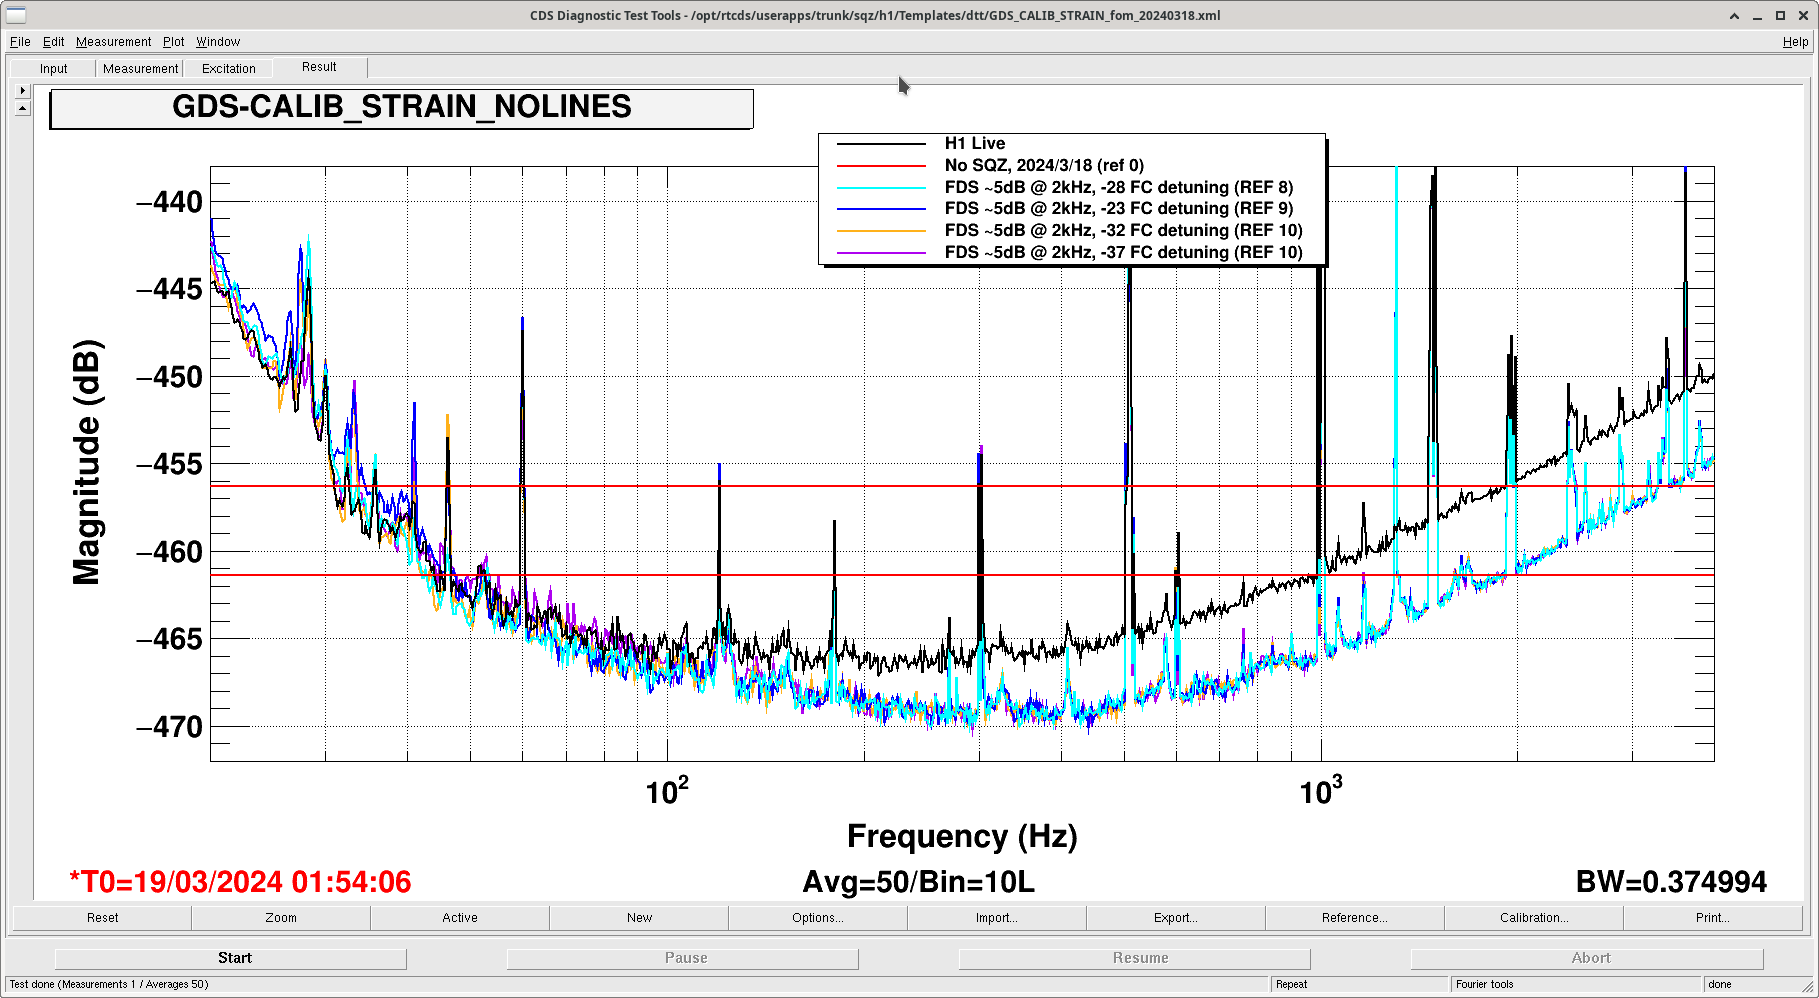Click the shade window caret icon

[1734, 15]
